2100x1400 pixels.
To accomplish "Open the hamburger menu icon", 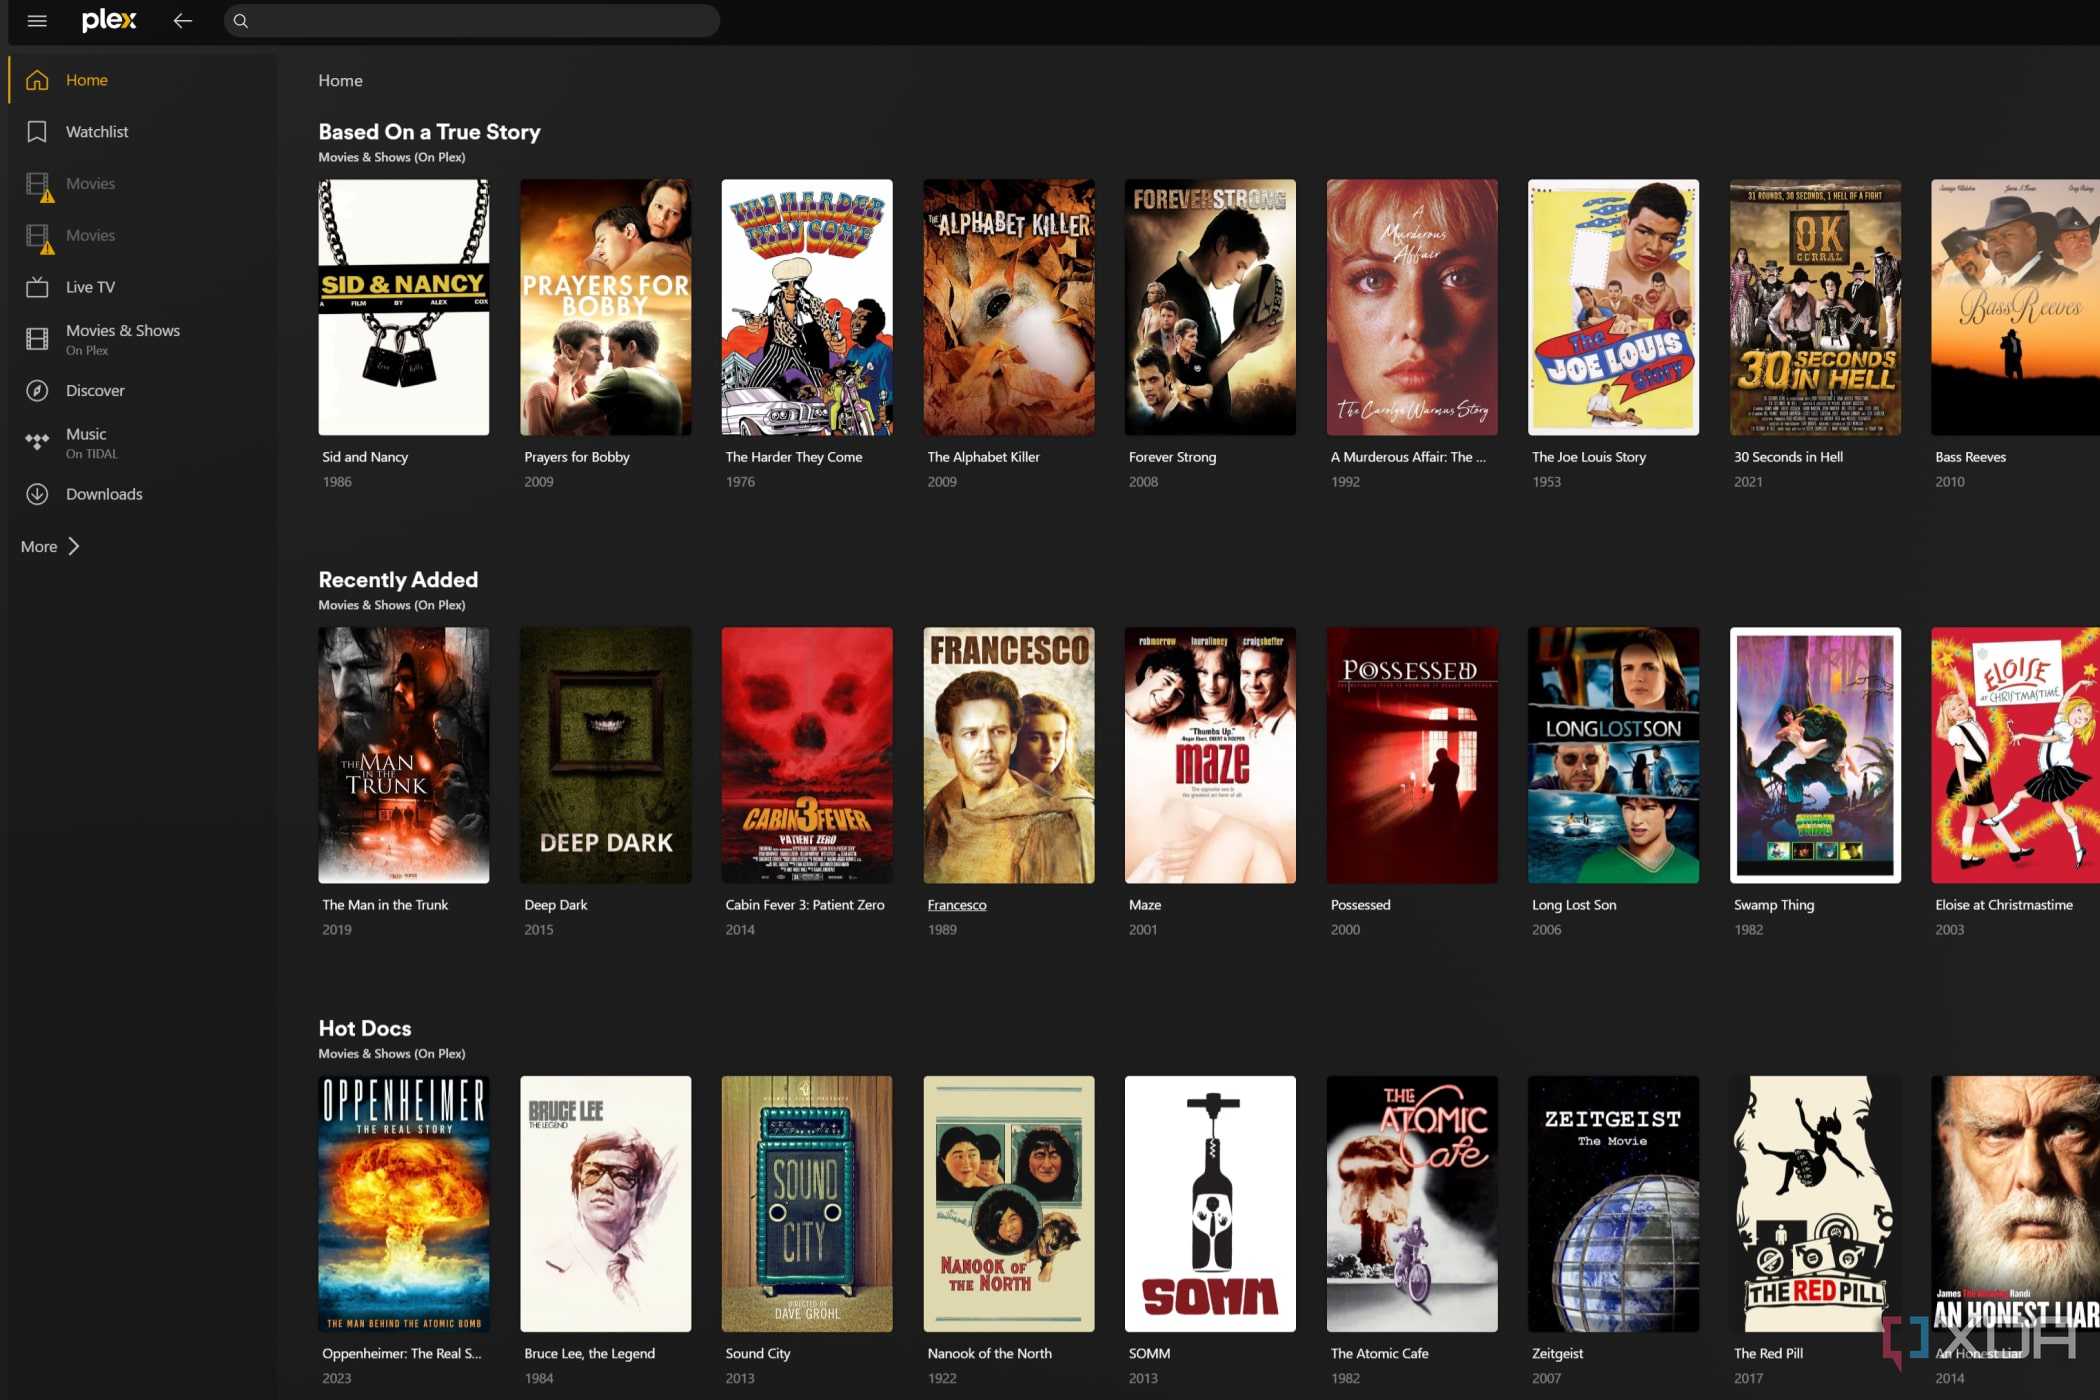I will (x=37, y=20).
